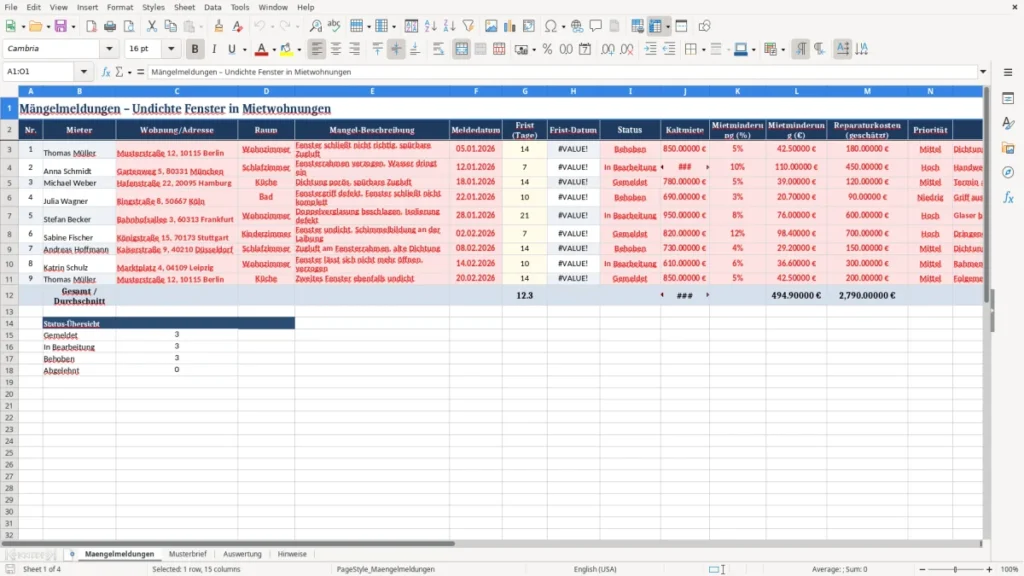
Task: Open the Select Function sigma dropdown
Action: 129,72
